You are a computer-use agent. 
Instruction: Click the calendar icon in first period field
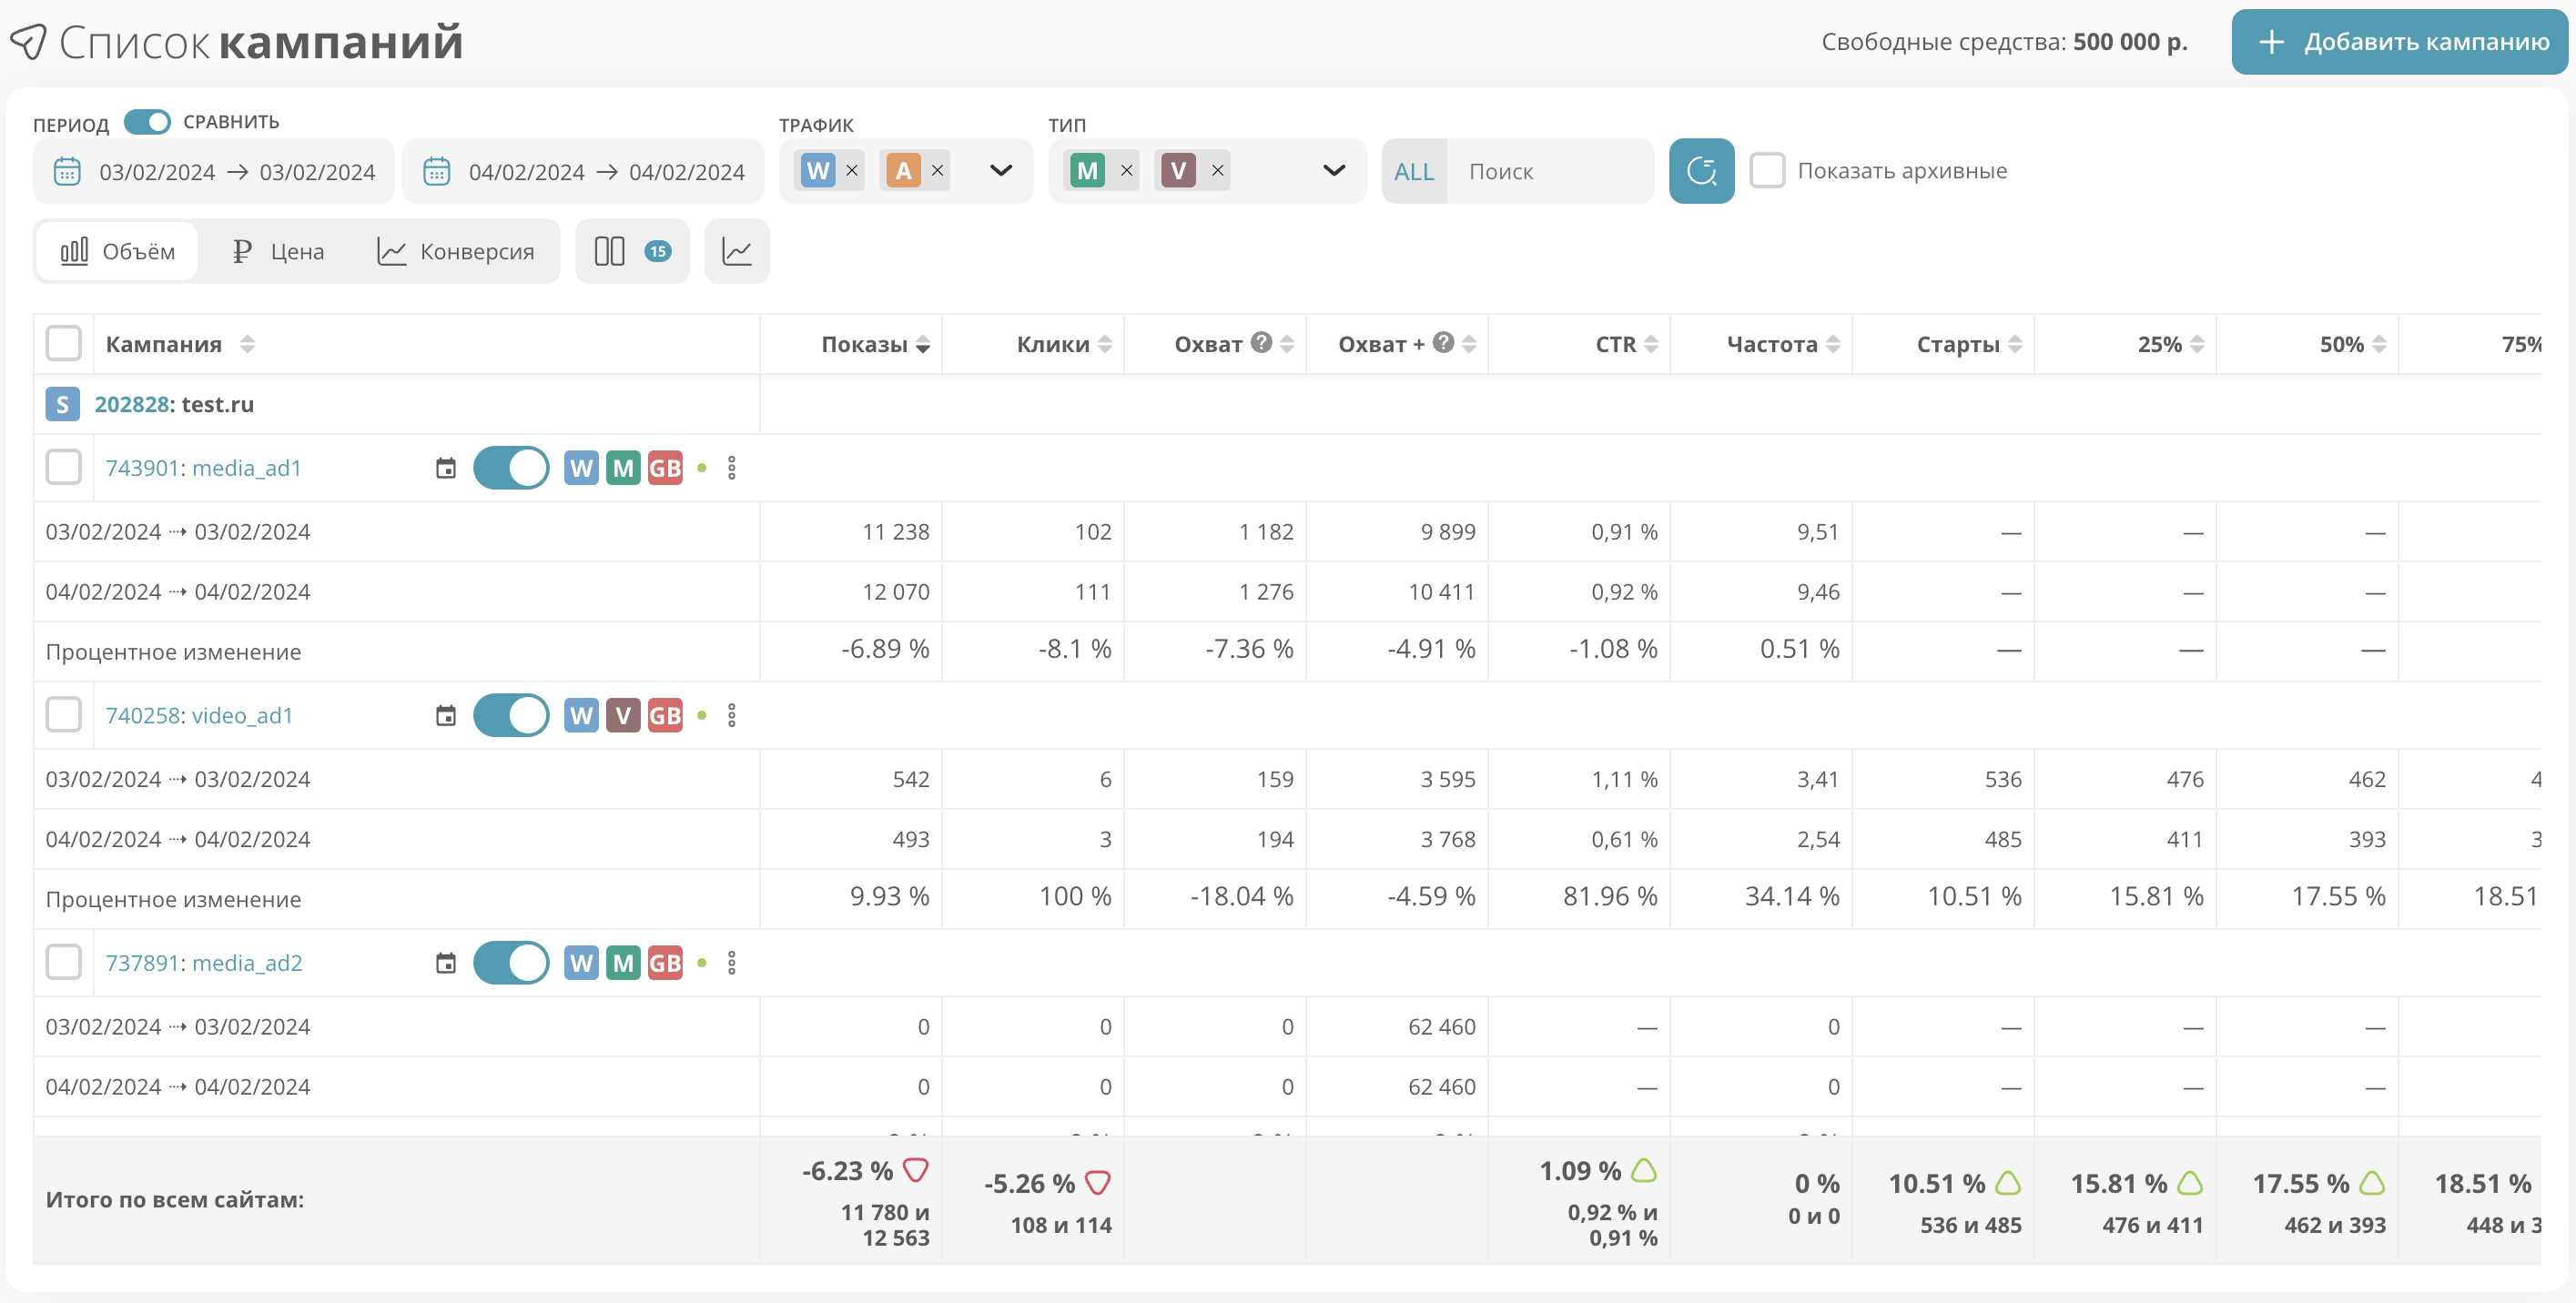tap(67, 171)
